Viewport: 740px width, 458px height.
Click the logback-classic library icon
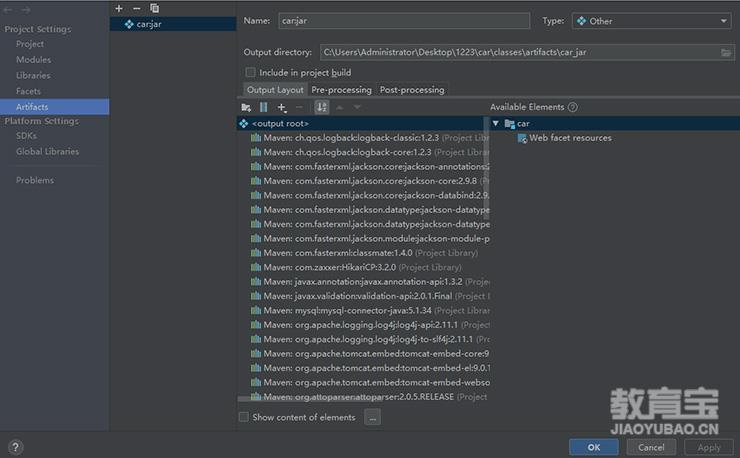[256, 138]
